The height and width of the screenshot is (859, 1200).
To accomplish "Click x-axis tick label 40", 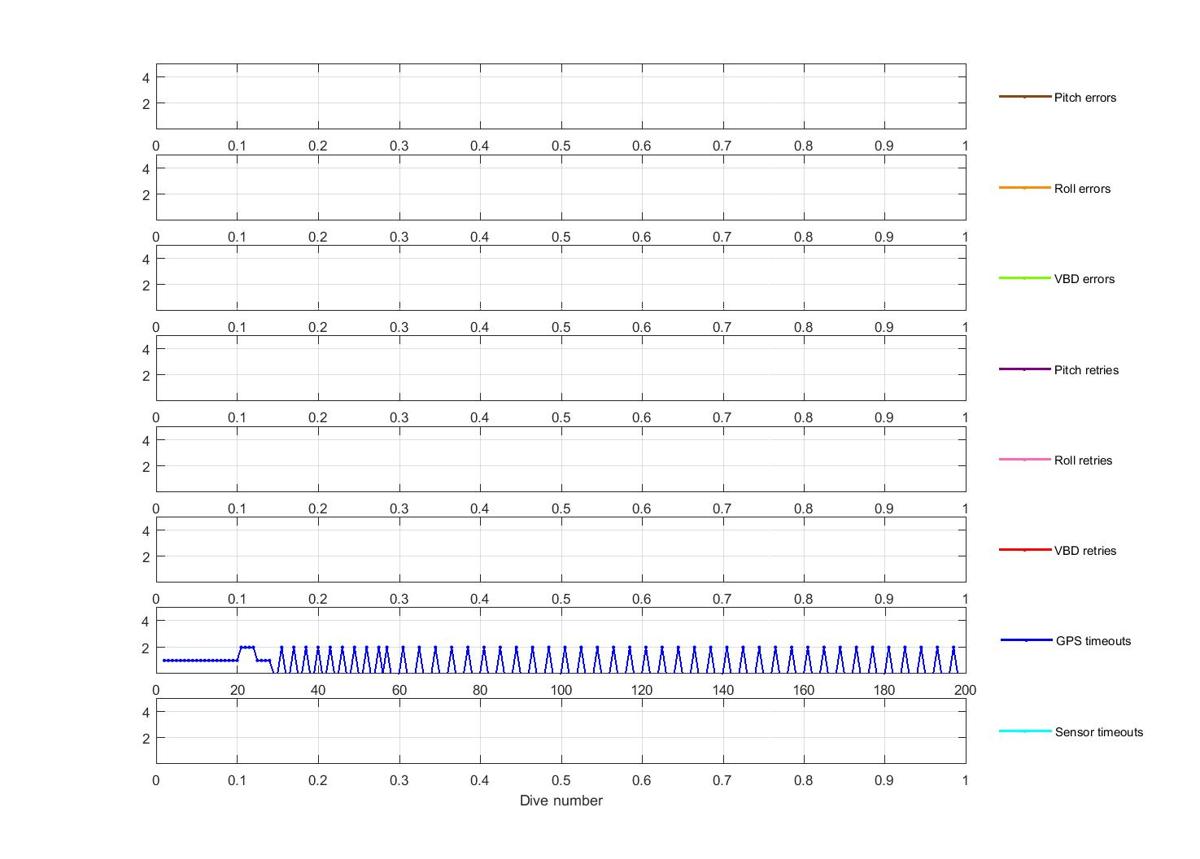I will point(318,690).
